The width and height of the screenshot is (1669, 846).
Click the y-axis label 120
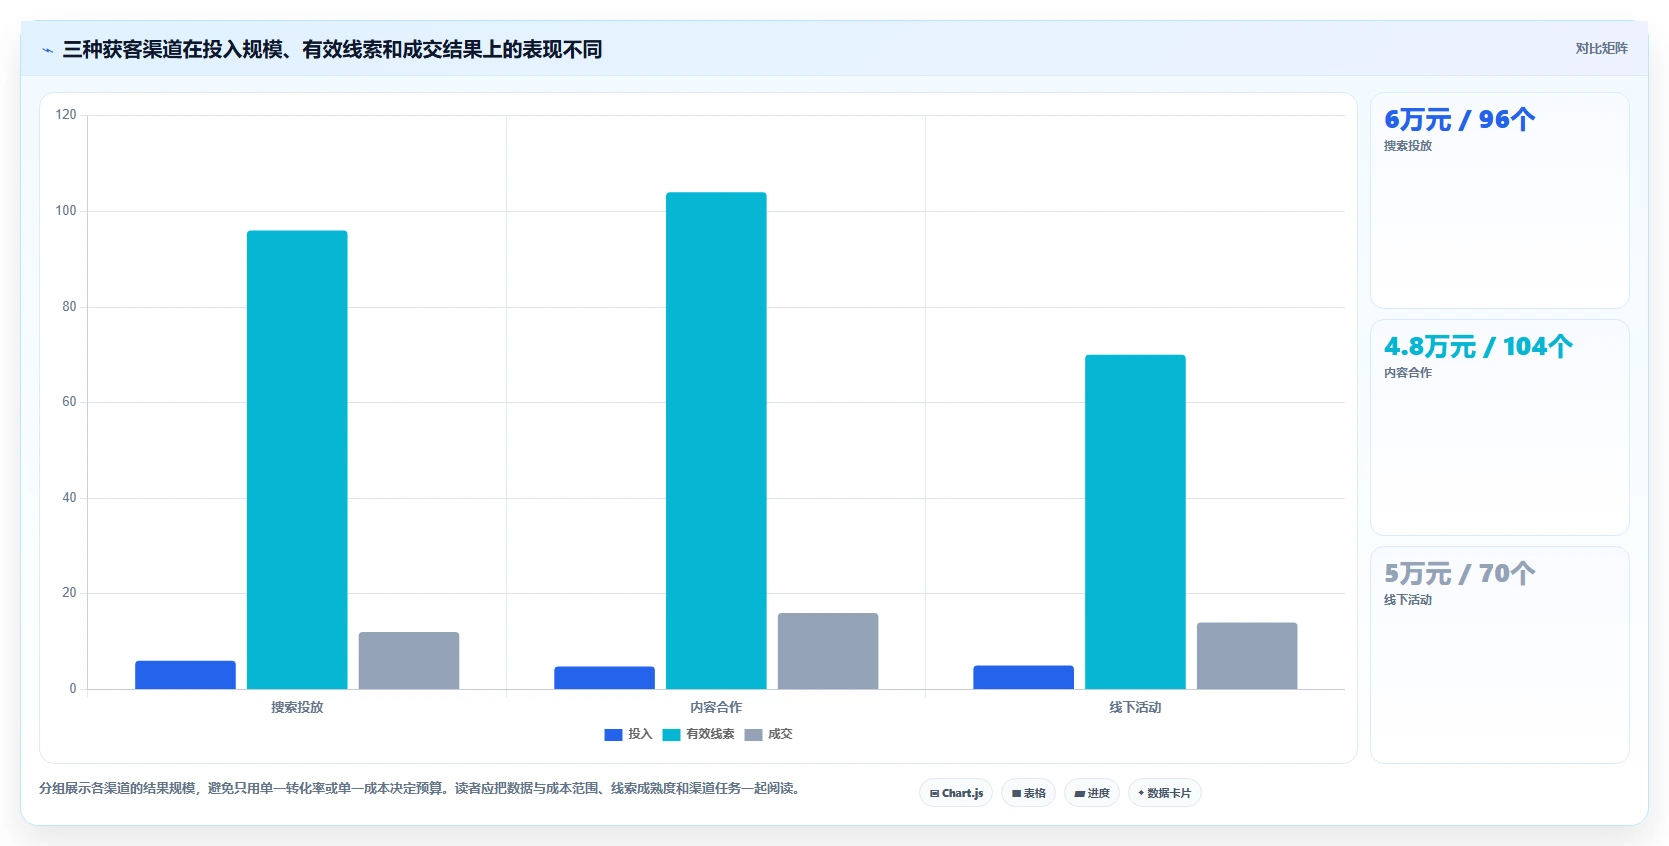[66, 115]
